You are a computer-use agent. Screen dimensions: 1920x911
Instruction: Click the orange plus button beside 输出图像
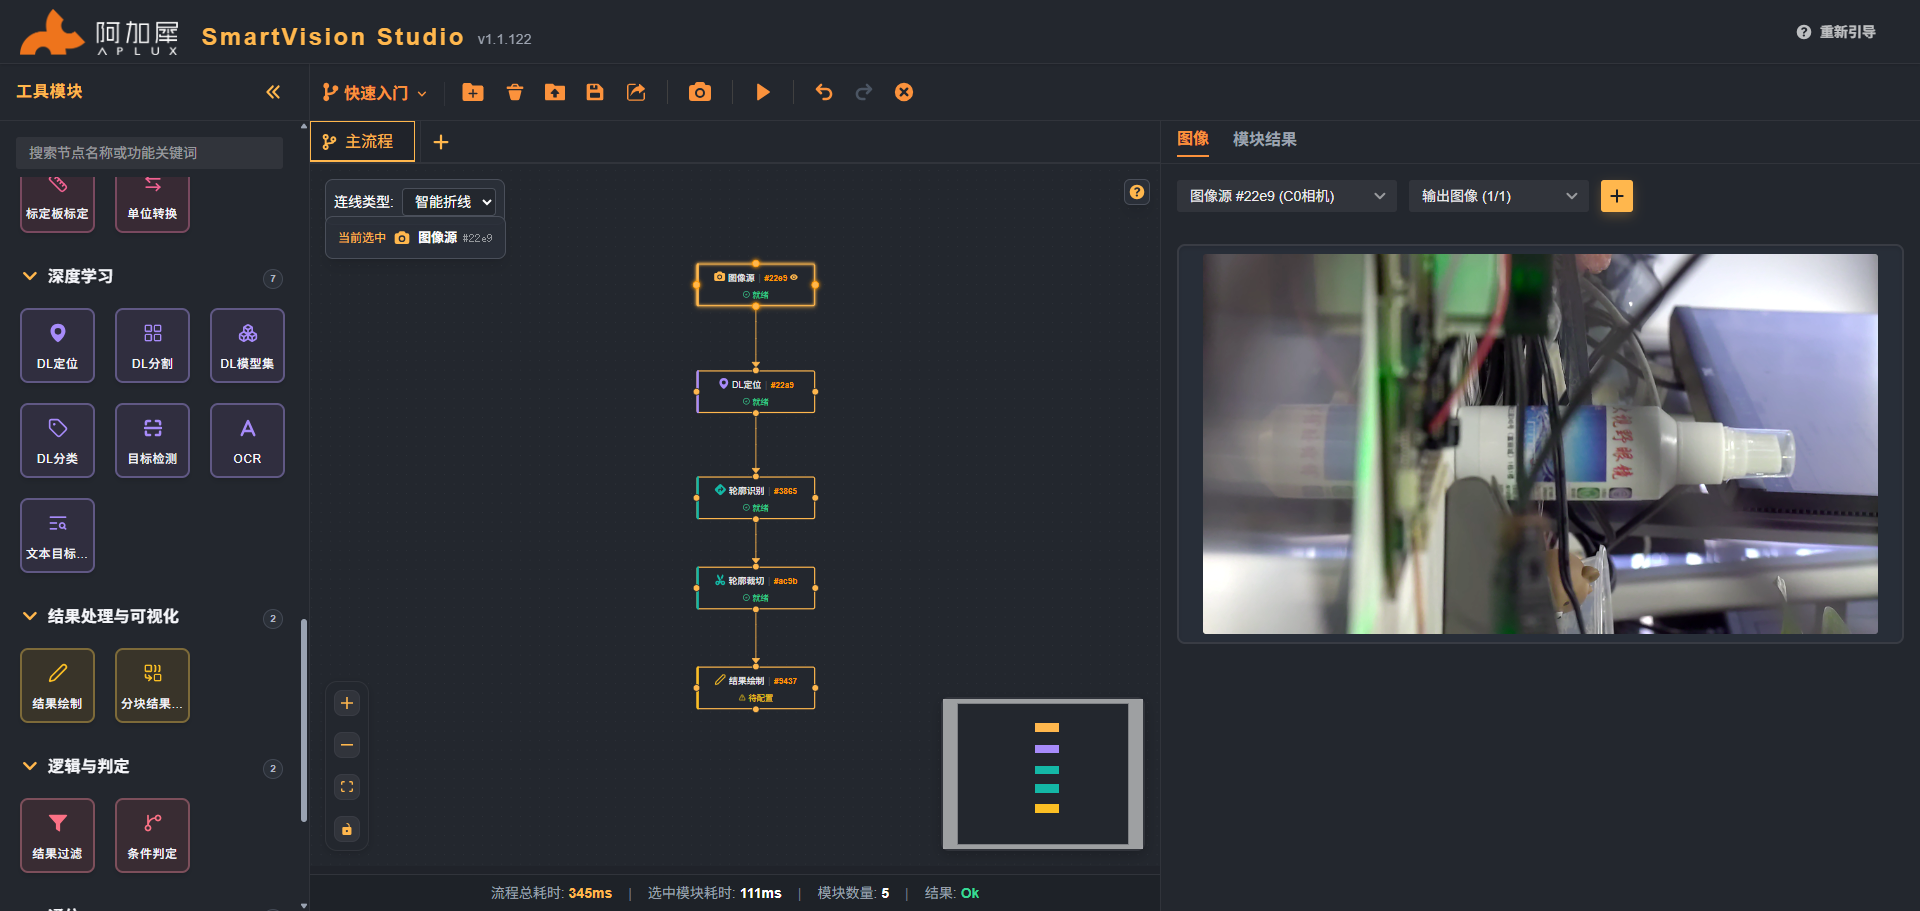[x=1616, y=196]
